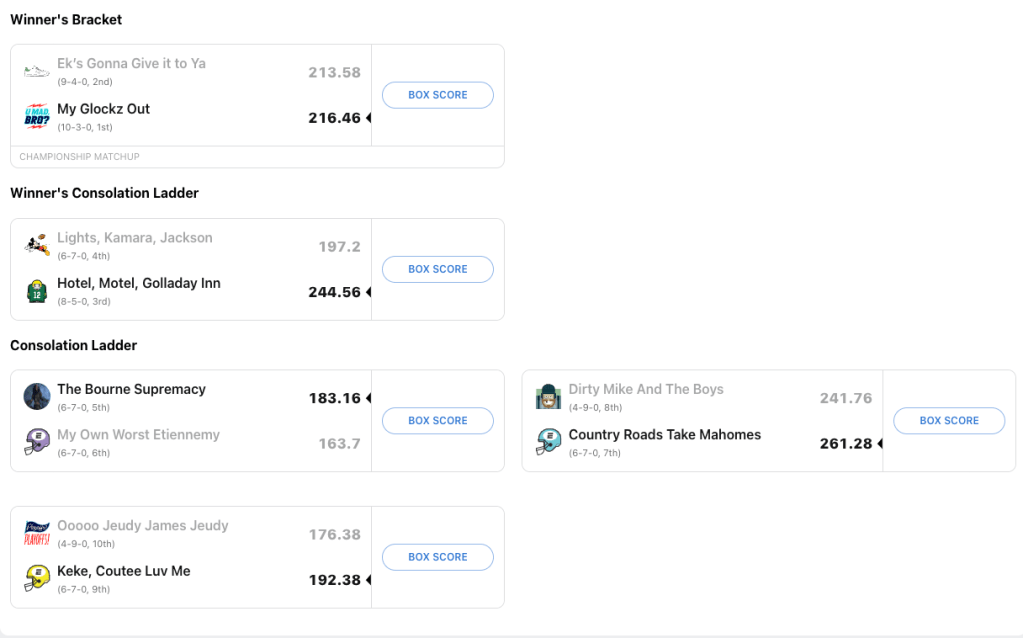Click the 261.28 winning score
This screenshot has width=1023, height=638.
click(845, 443)
